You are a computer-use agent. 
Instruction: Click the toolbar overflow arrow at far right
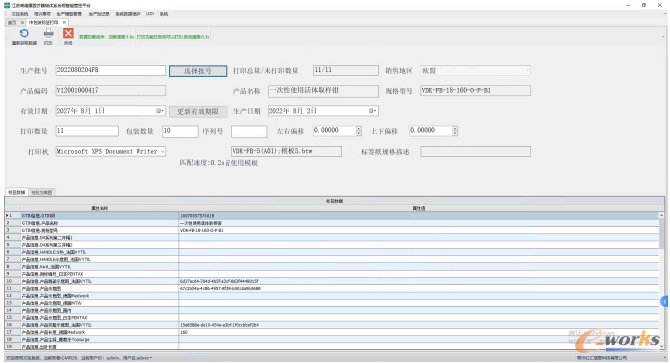[663, 37]
